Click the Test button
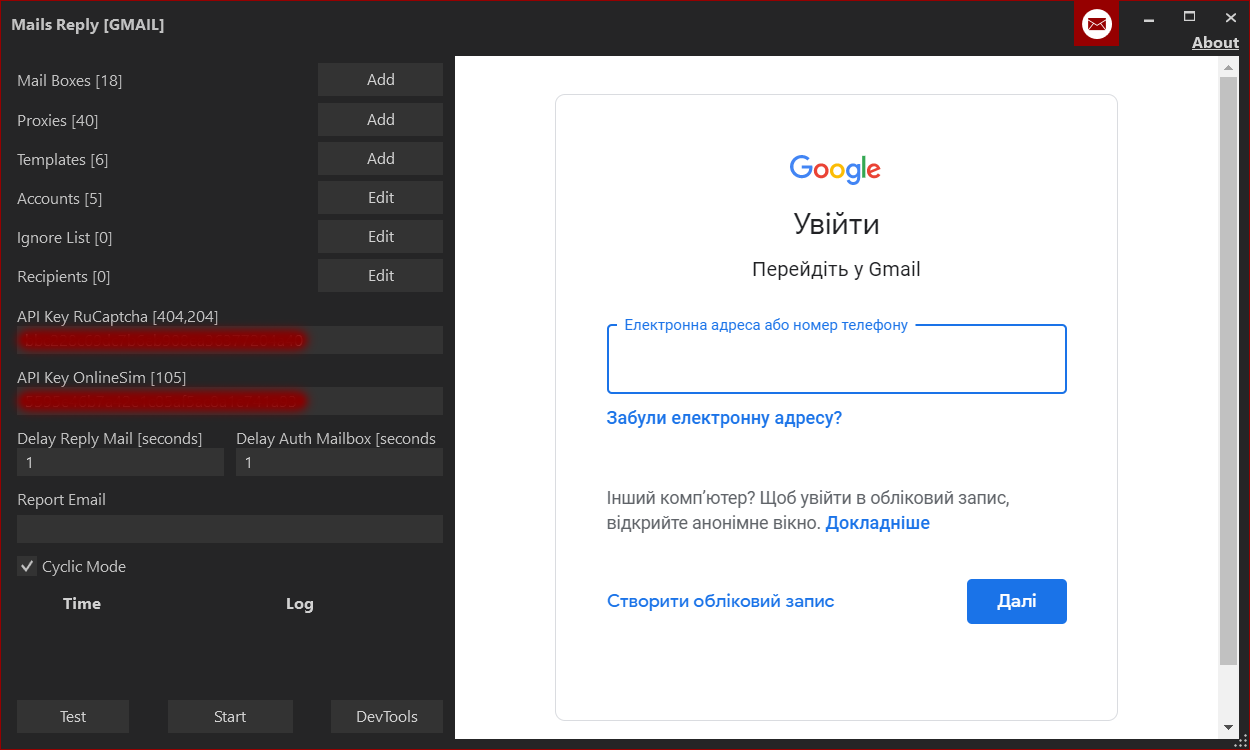 click(x=73, y=716)
